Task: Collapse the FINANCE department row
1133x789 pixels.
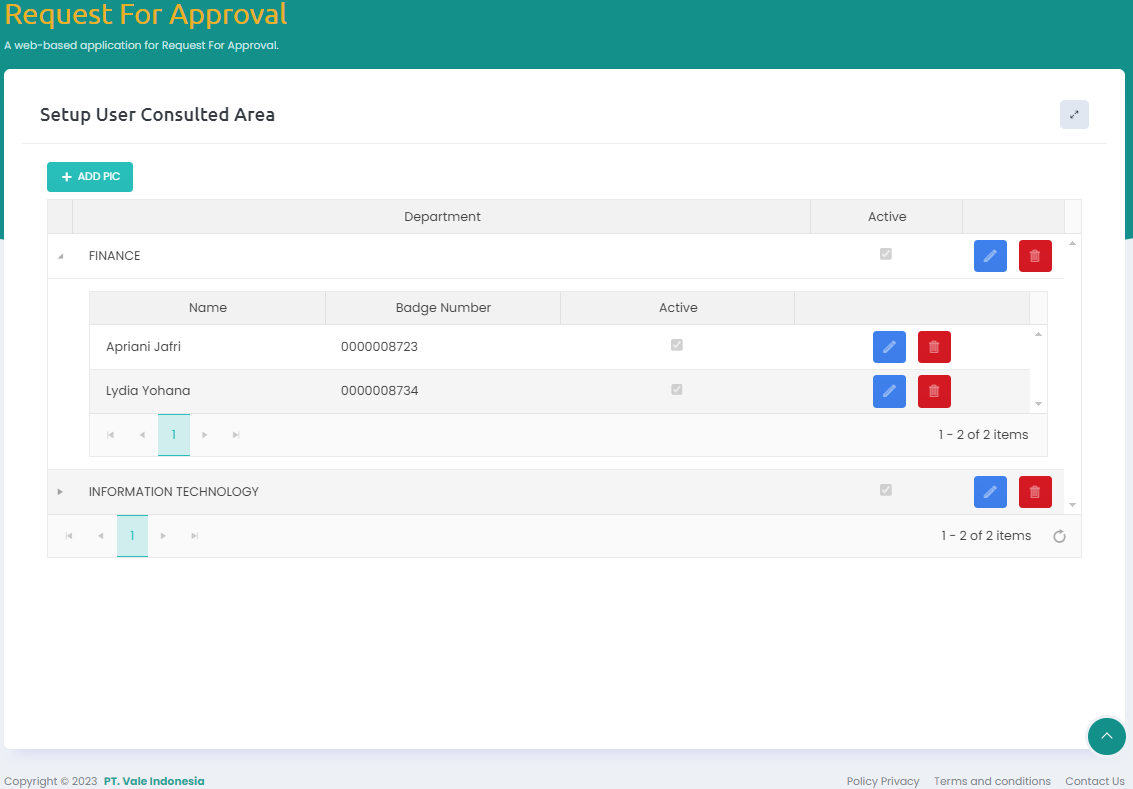Action: [x=60, y=257]
